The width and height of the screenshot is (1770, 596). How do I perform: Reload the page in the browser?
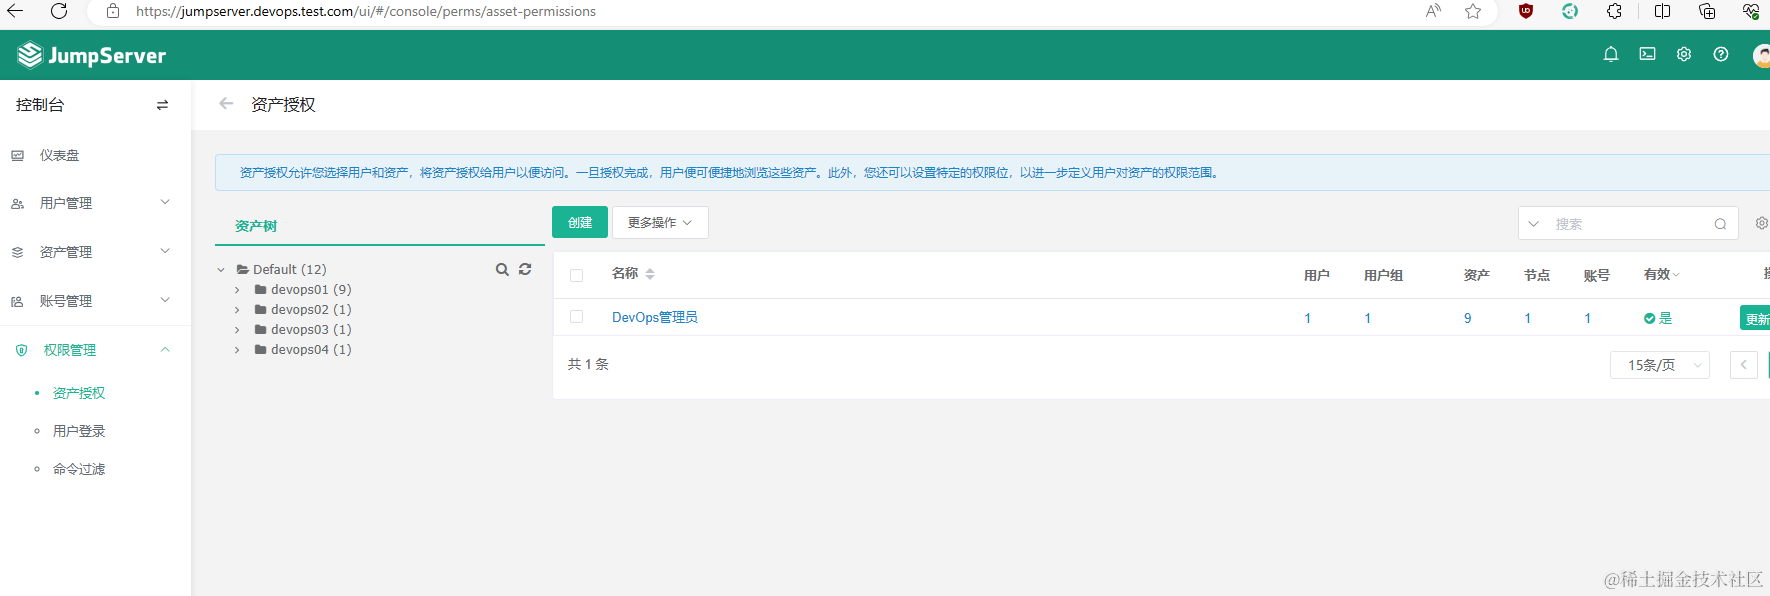[59, 11]
